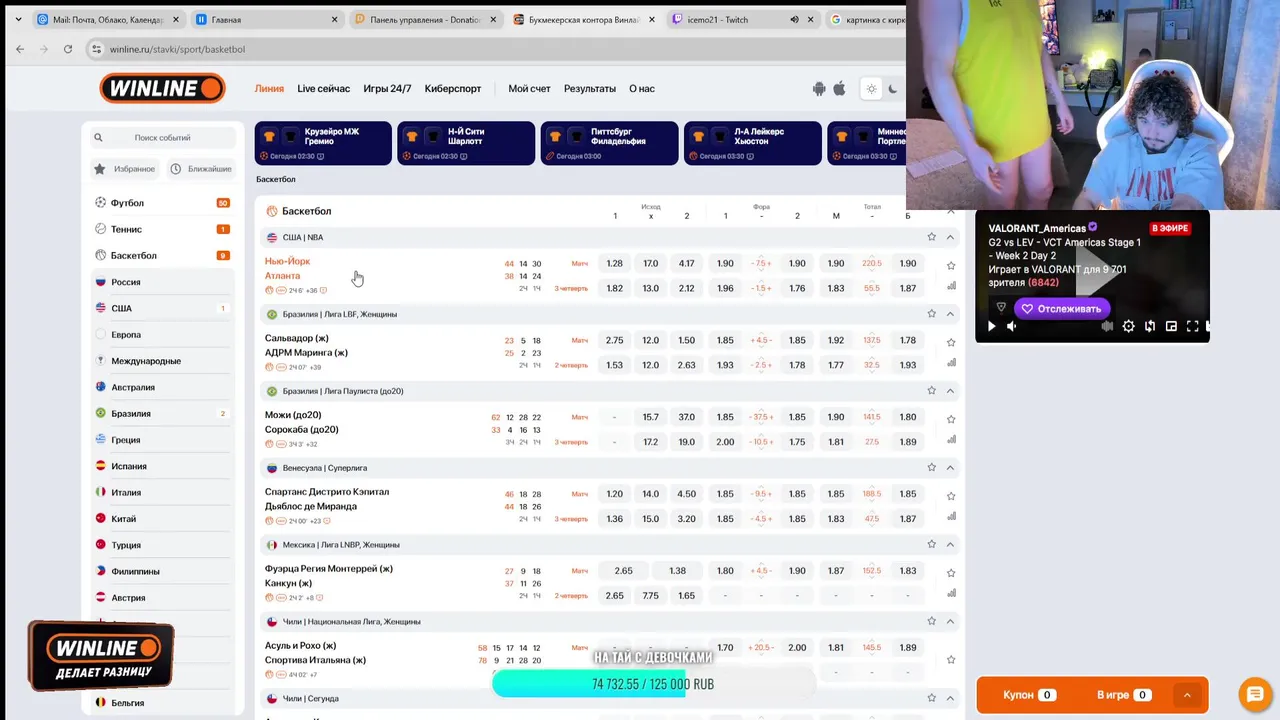Open the Live сейчас menu tab

323,89
